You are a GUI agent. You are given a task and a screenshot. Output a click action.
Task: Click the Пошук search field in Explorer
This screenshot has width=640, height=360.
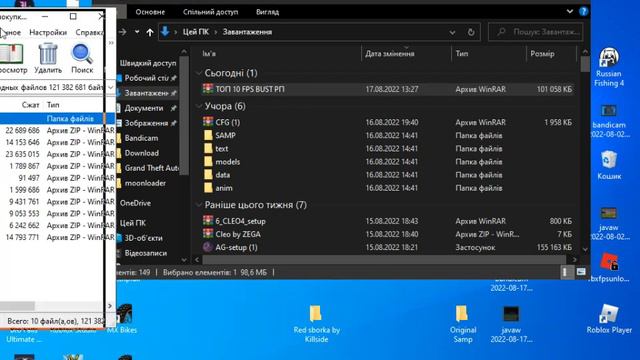pyautogui.click(x=536, y=32)
